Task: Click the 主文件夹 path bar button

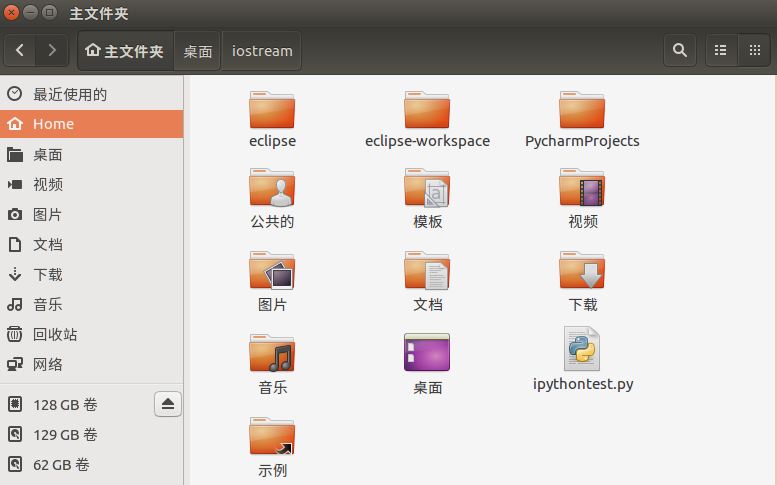Action: 125,51
